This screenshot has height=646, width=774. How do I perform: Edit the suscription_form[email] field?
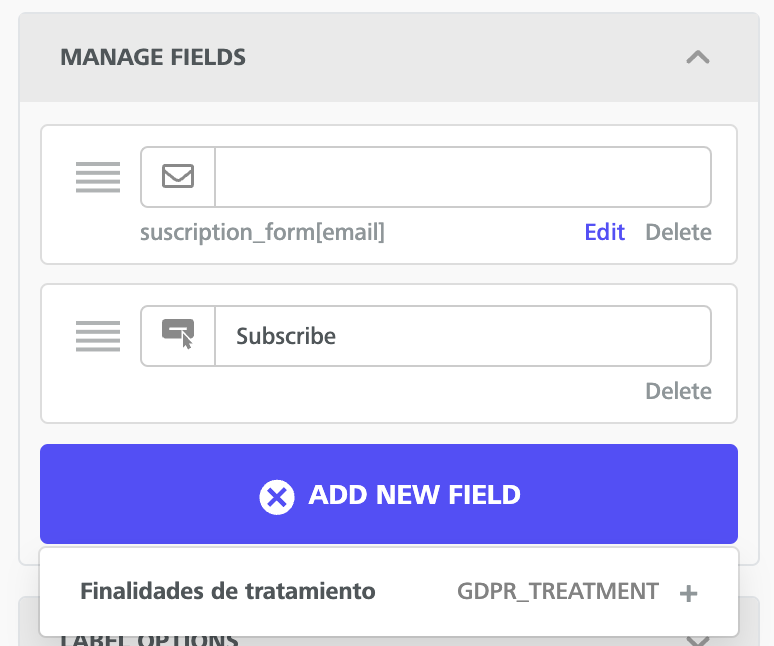pos(605,232)
